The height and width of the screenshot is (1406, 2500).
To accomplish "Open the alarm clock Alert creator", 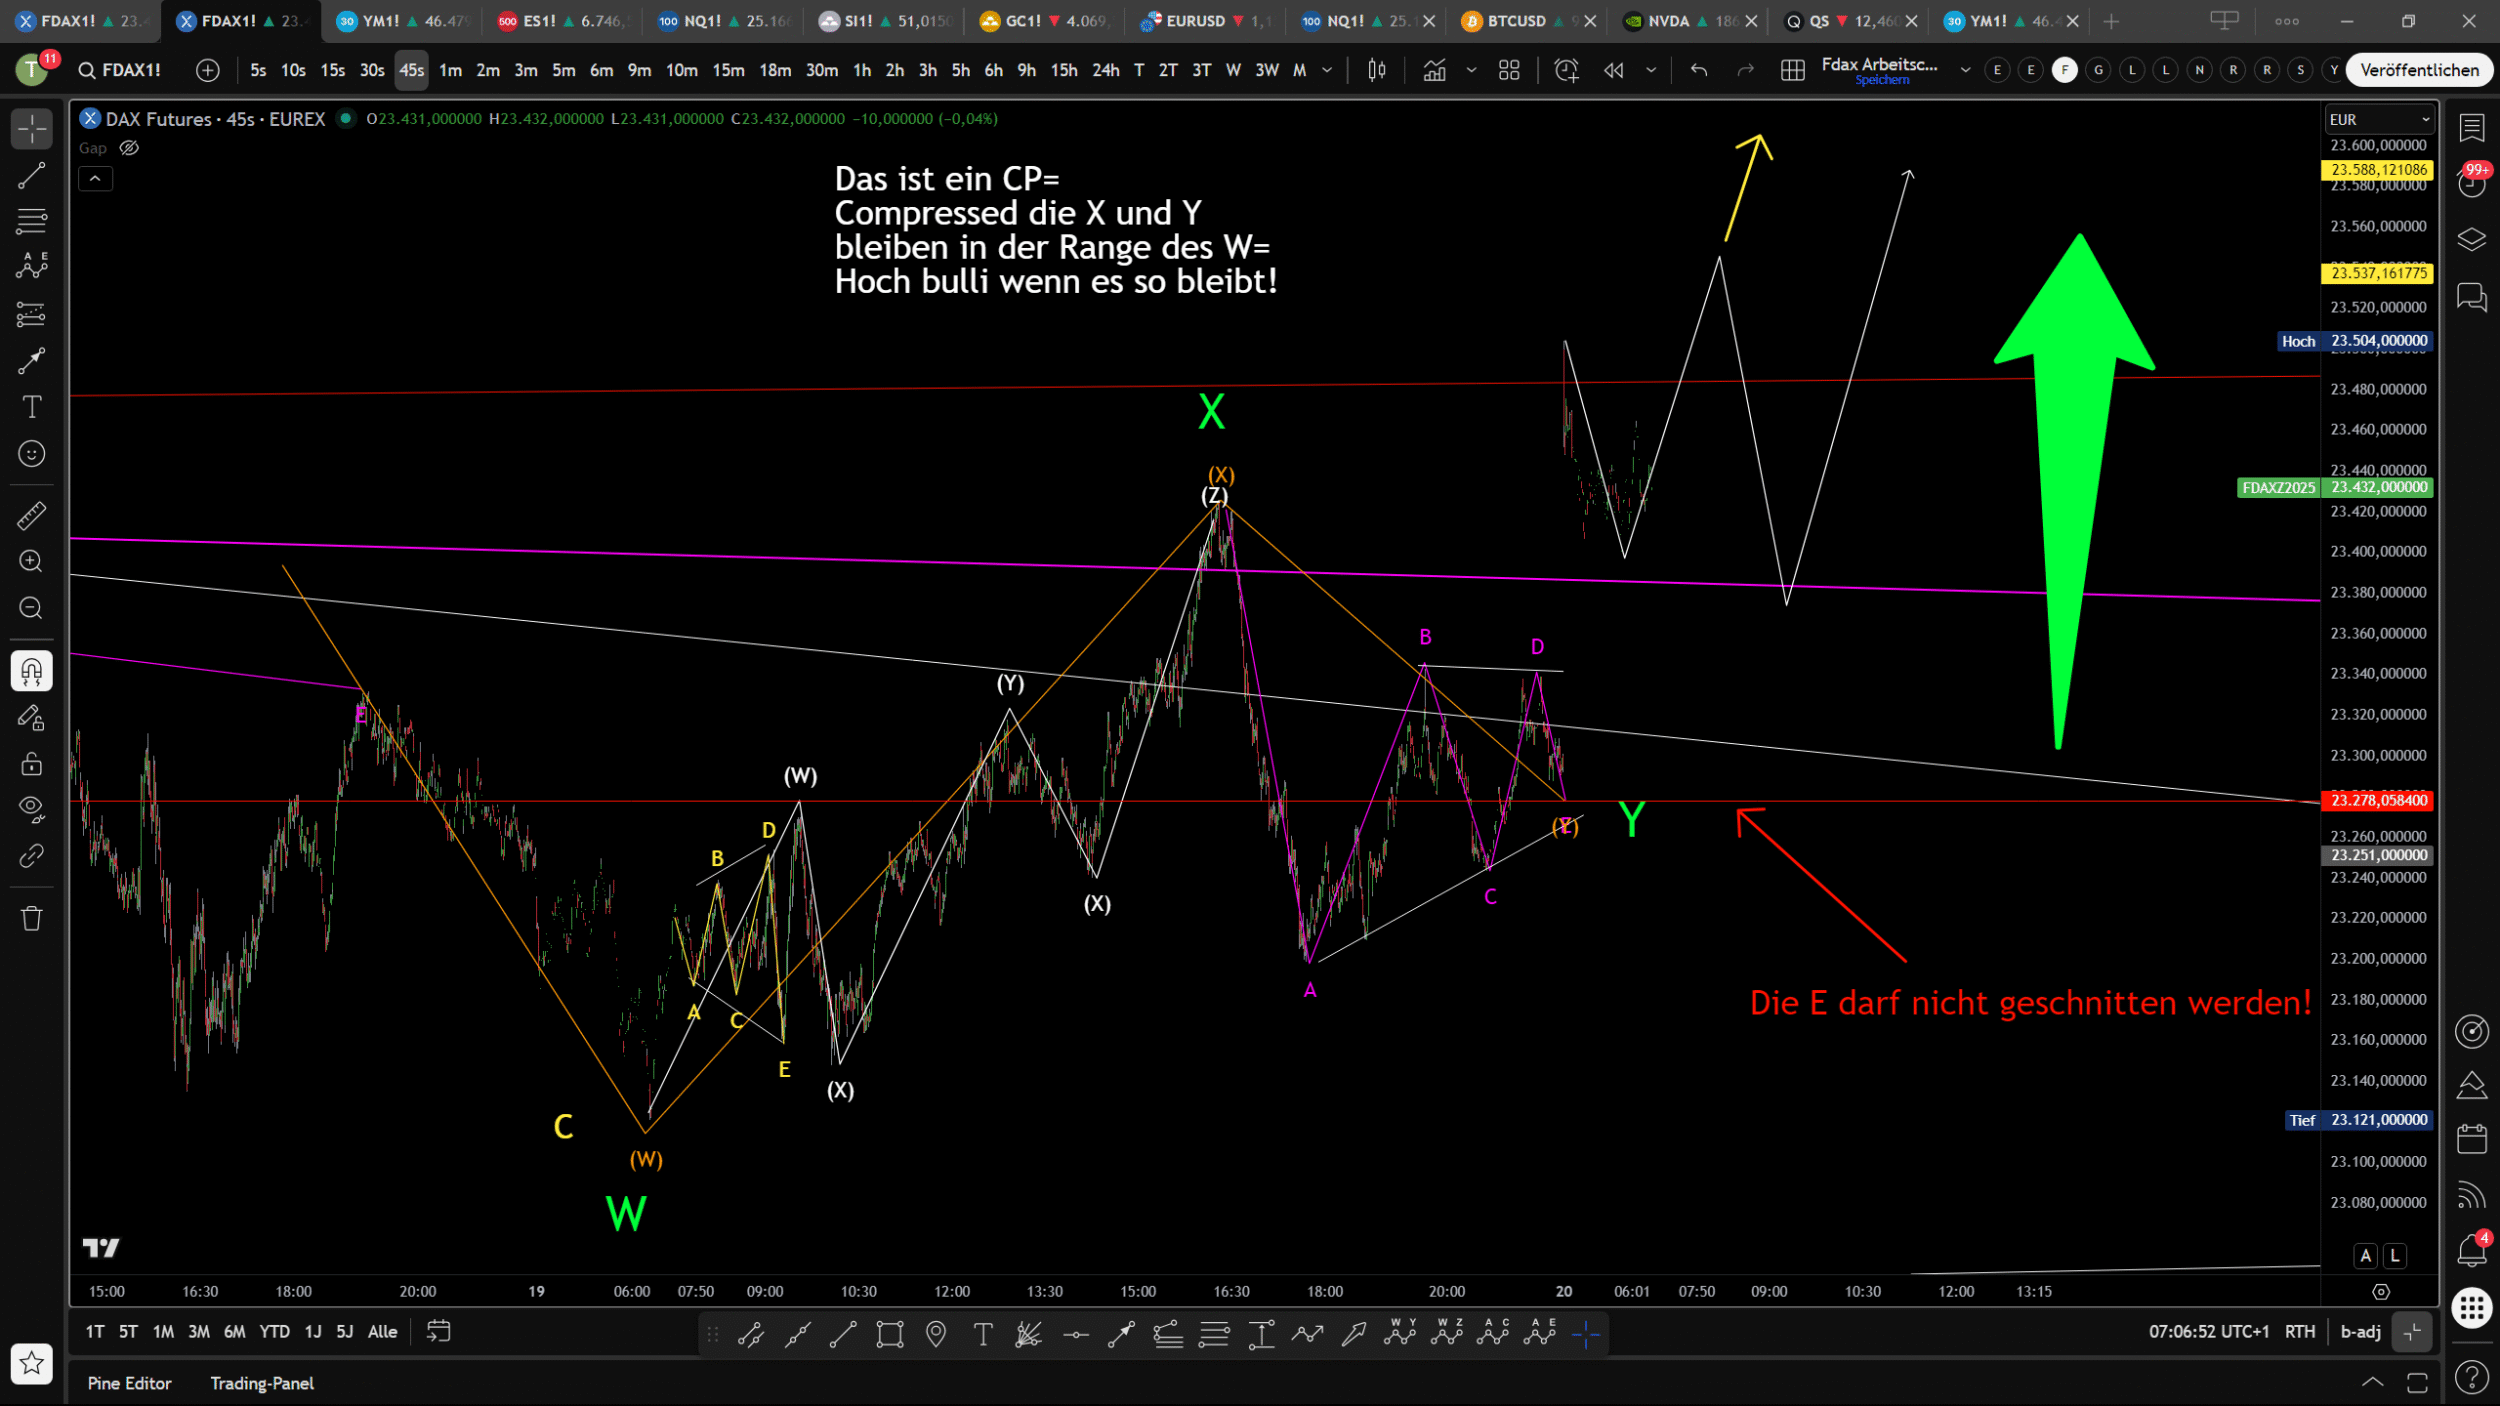I will (x=1566, y=70).
